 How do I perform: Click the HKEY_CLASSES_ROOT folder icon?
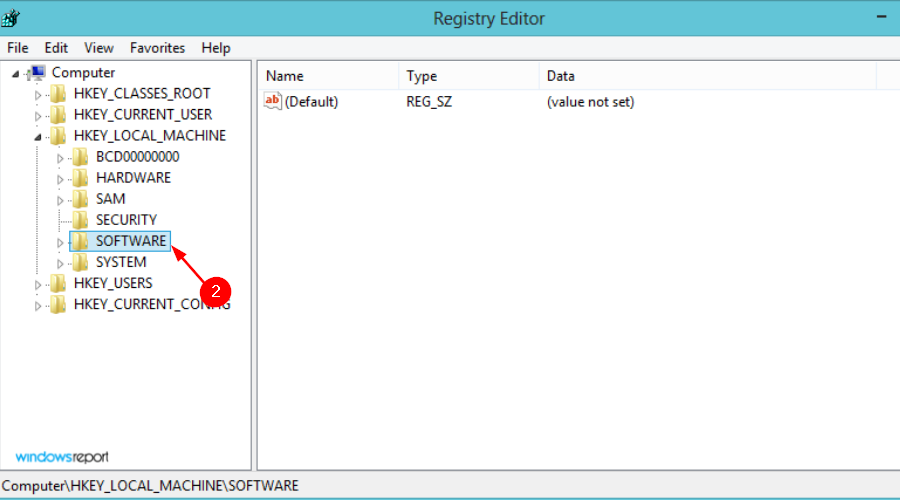tap(58, 94)
